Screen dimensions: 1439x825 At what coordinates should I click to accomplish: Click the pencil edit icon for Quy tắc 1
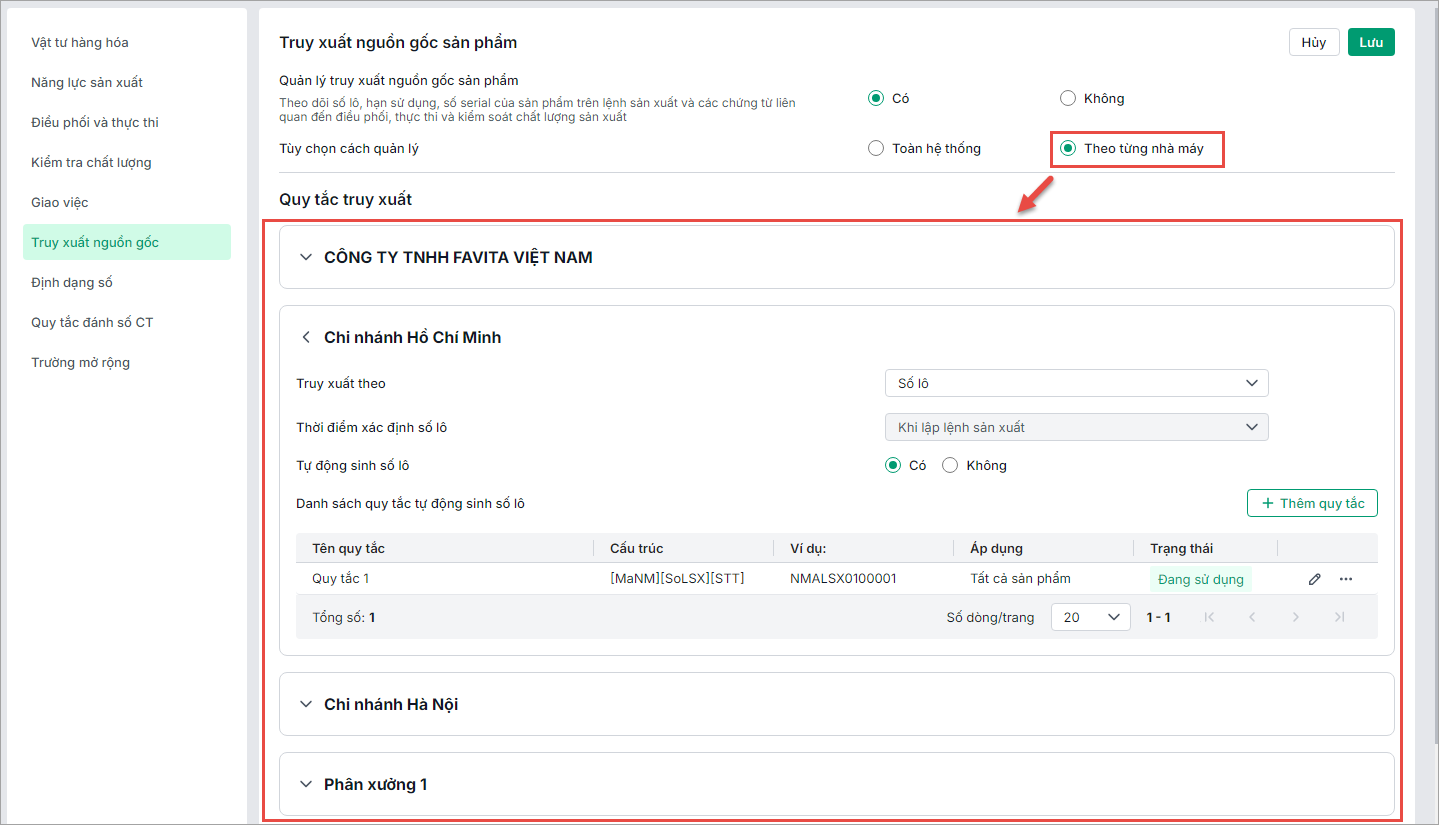[1315, 579]
